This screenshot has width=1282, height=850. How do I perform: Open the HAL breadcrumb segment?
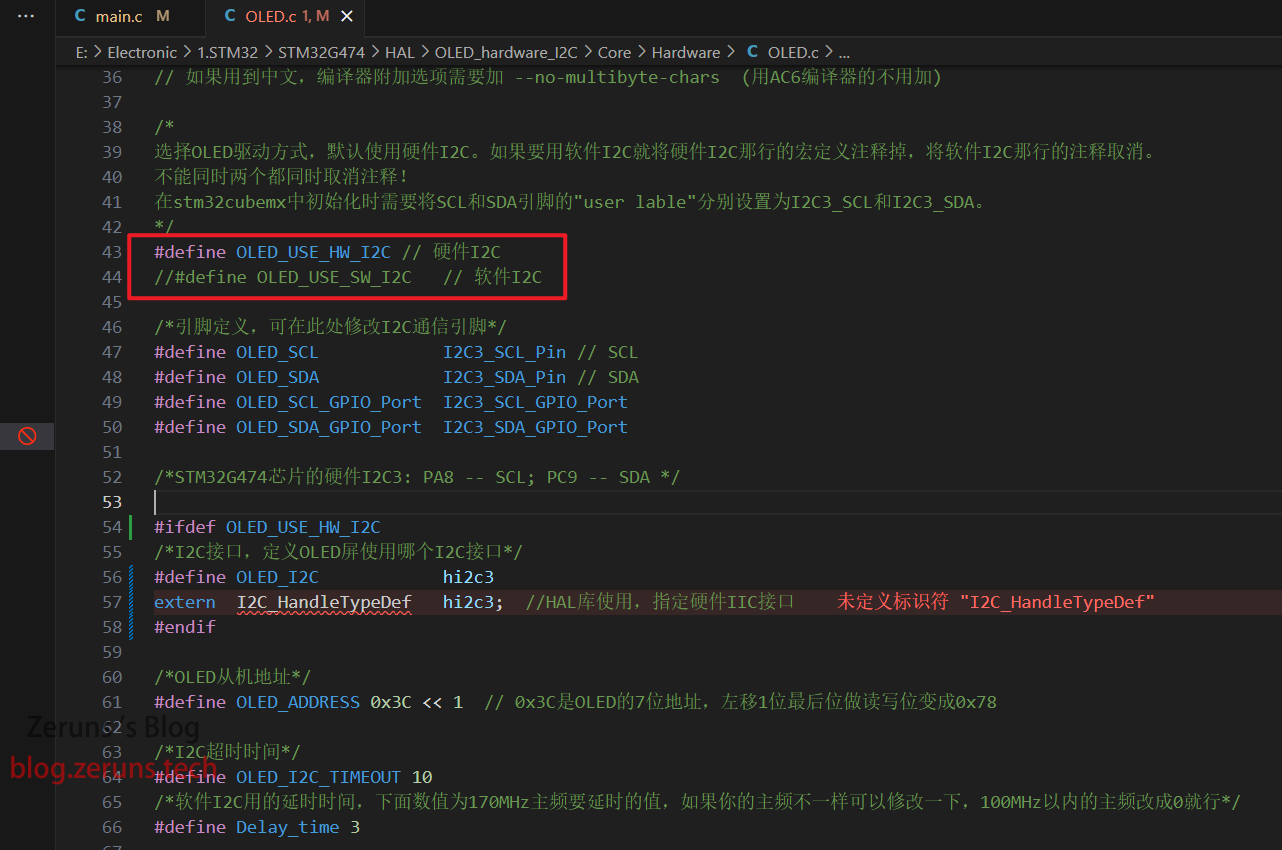(400, 52)
